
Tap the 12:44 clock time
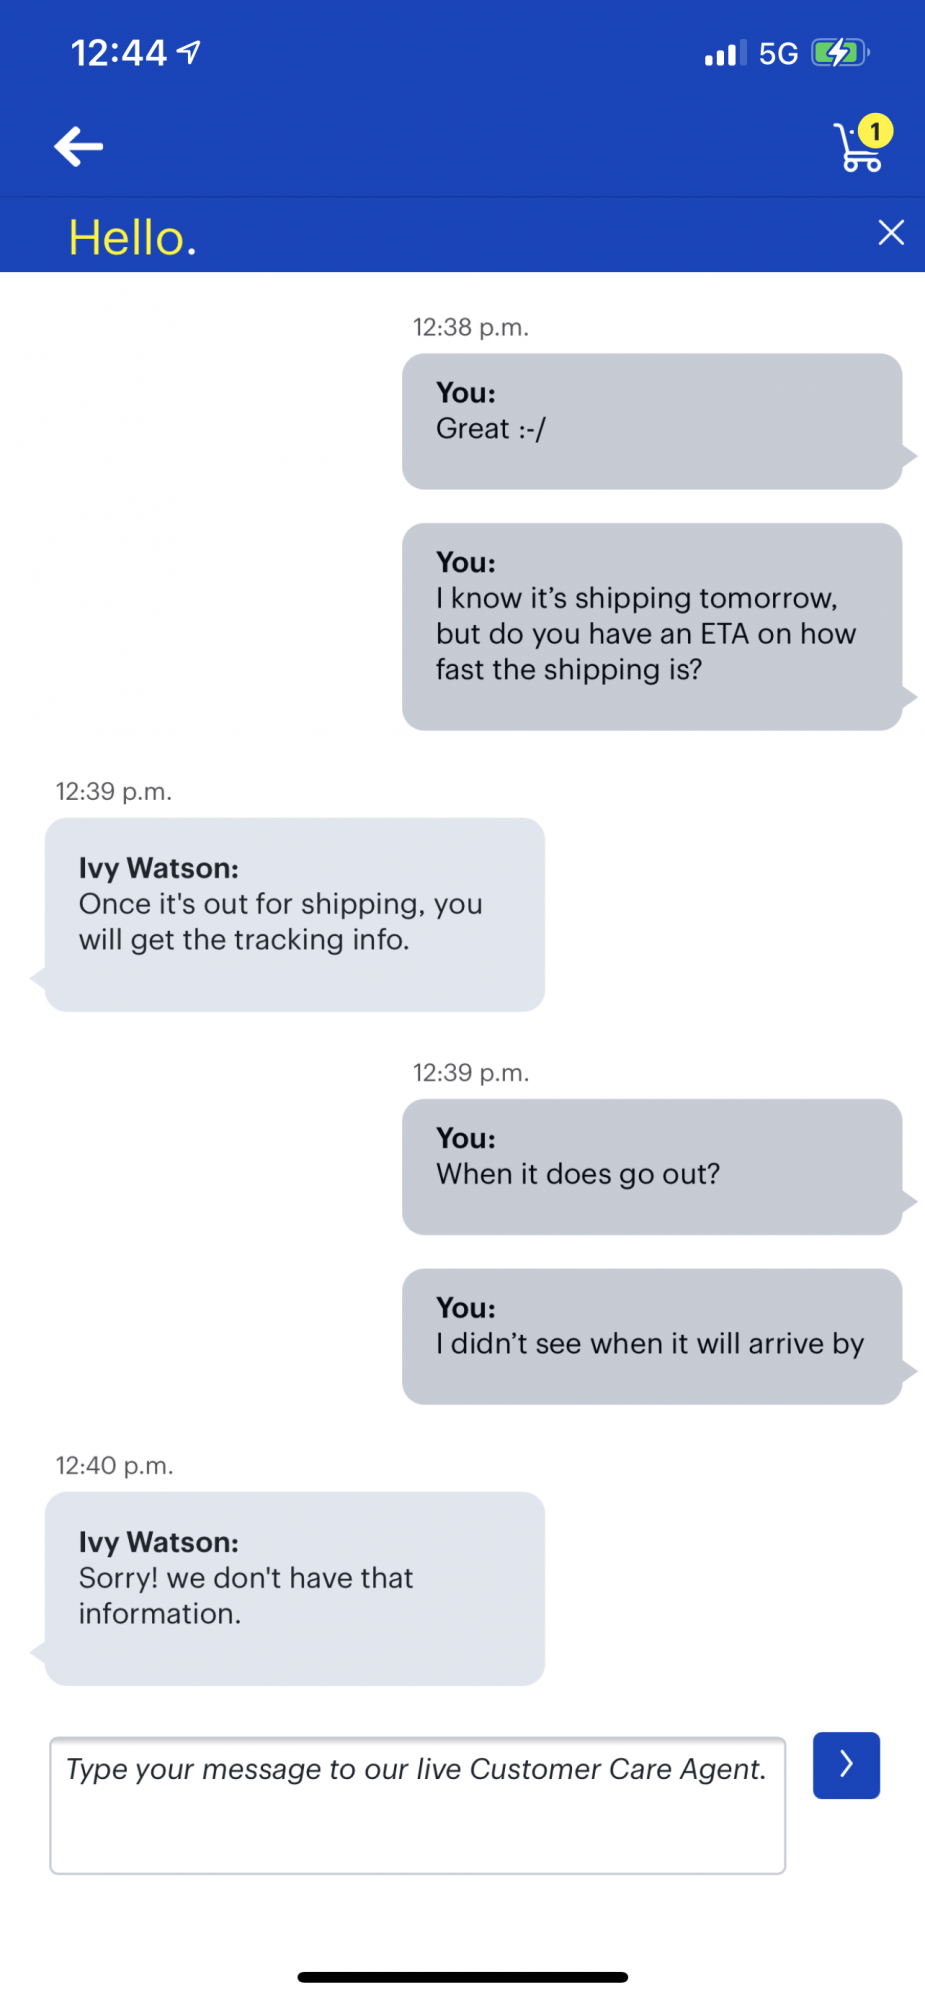[118, 53]
